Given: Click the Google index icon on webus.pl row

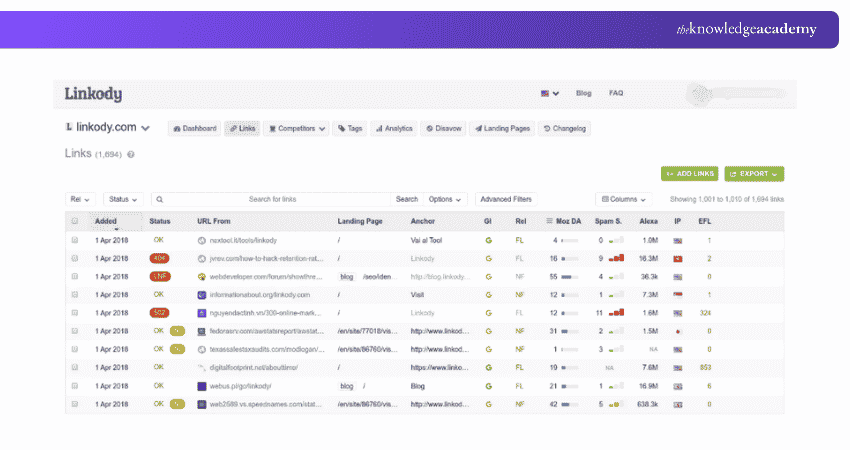Looking at the screenshot, I should click(488, 386).
